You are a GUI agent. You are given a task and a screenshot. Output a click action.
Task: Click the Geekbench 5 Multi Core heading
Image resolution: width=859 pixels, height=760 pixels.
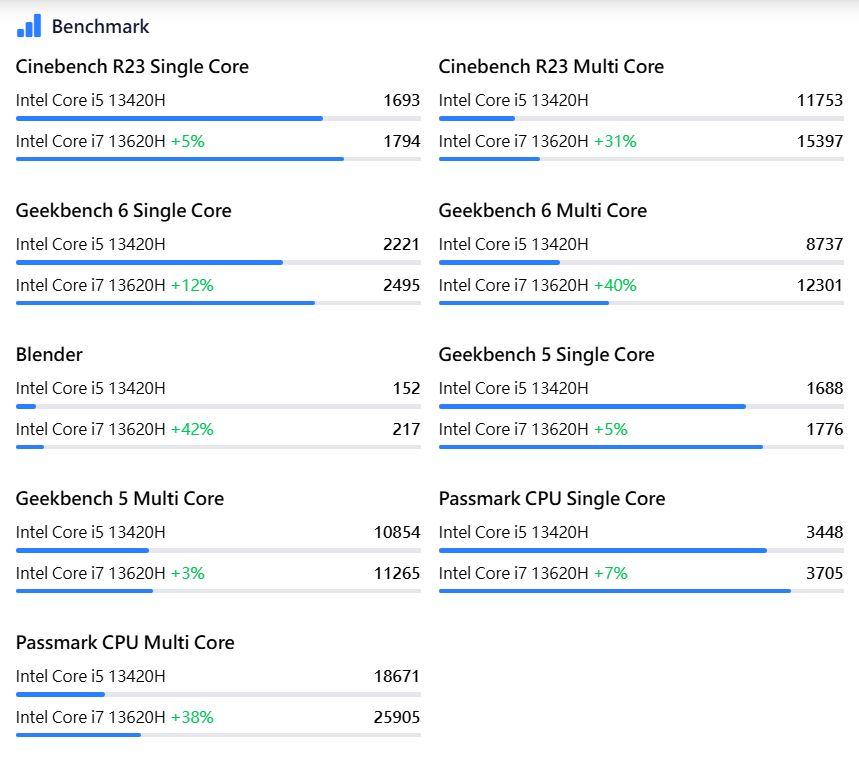(120, 499)
